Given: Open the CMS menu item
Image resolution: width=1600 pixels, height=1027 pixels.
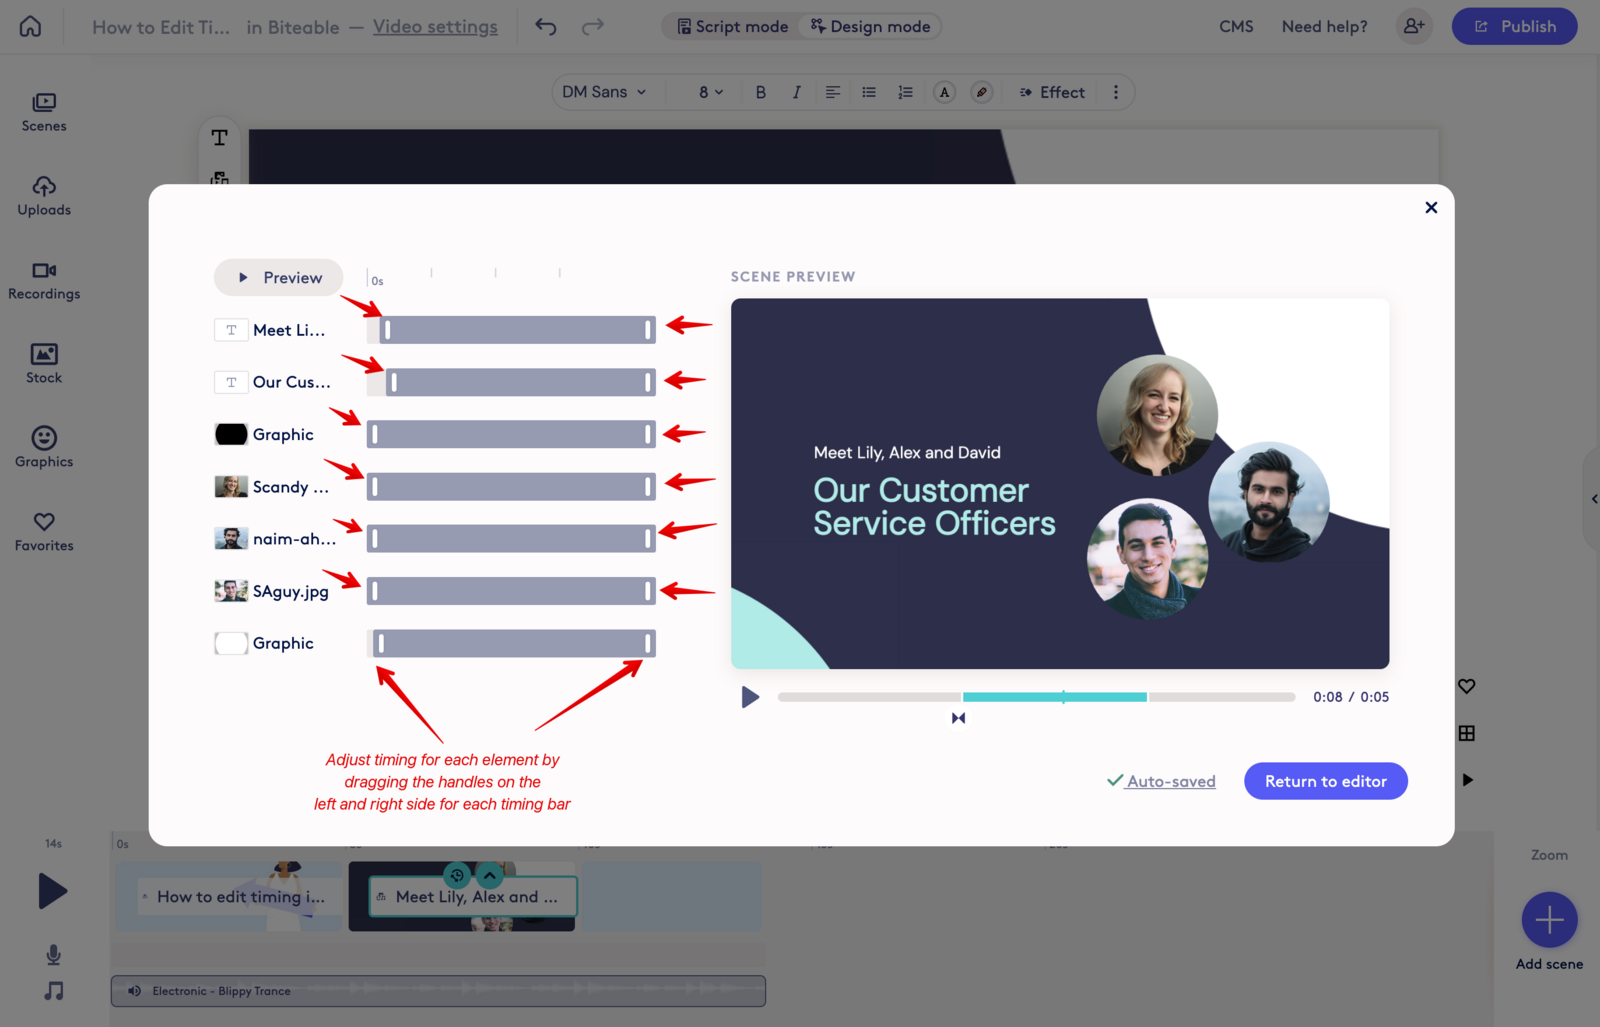Looking at the screenshot, I should coord(1236,27).
